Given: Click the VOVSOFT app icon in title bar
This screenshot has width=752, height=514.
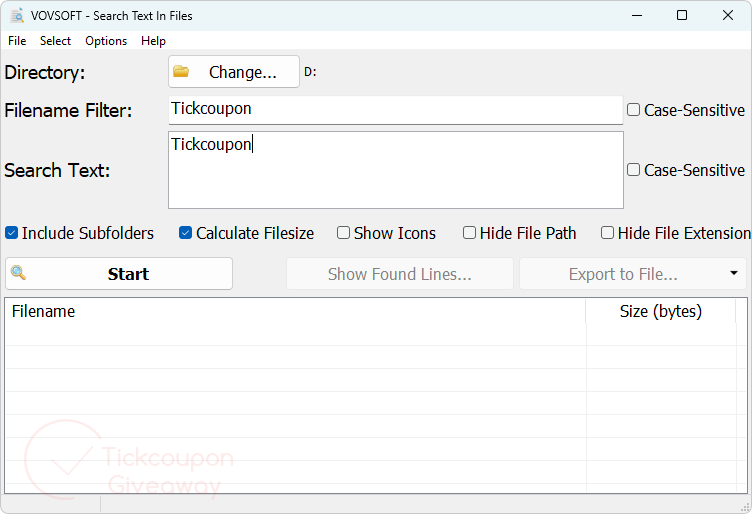Looking at the screenshot, I should point(17,16).
